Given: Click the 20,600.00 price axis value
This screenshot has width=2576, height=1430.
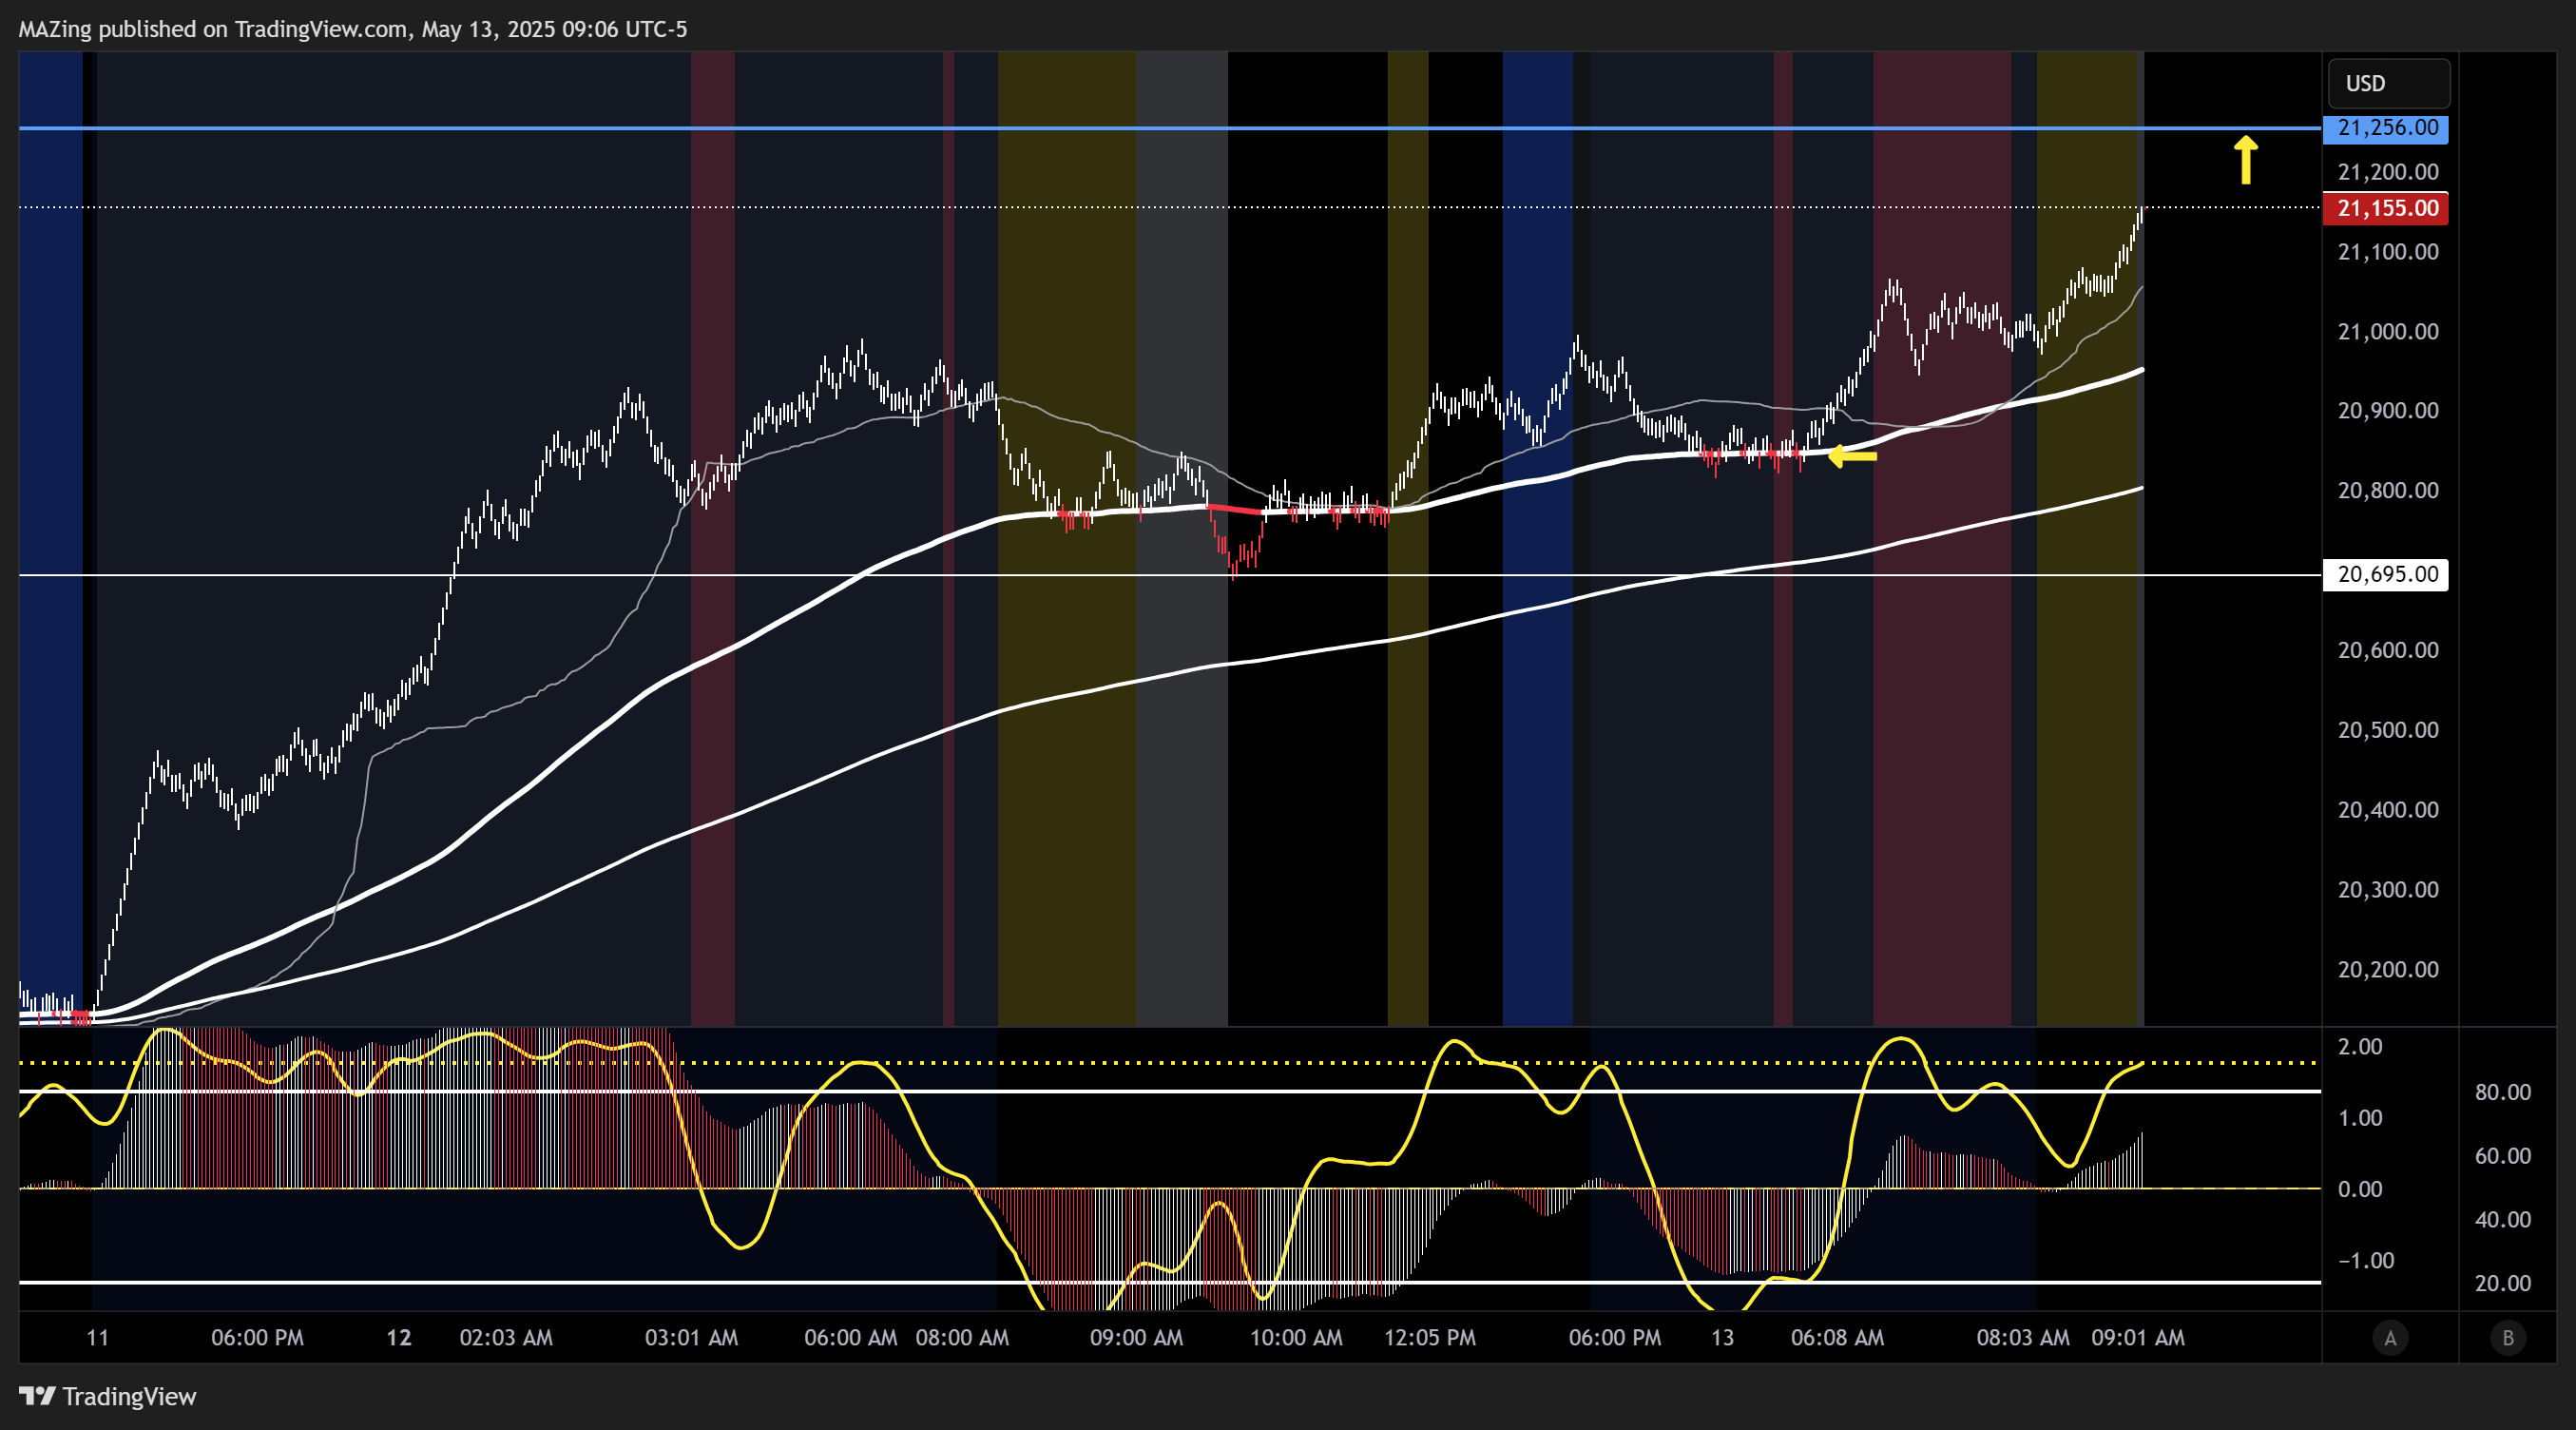Looking at the screenshot, I should (x=2388, y=651).
